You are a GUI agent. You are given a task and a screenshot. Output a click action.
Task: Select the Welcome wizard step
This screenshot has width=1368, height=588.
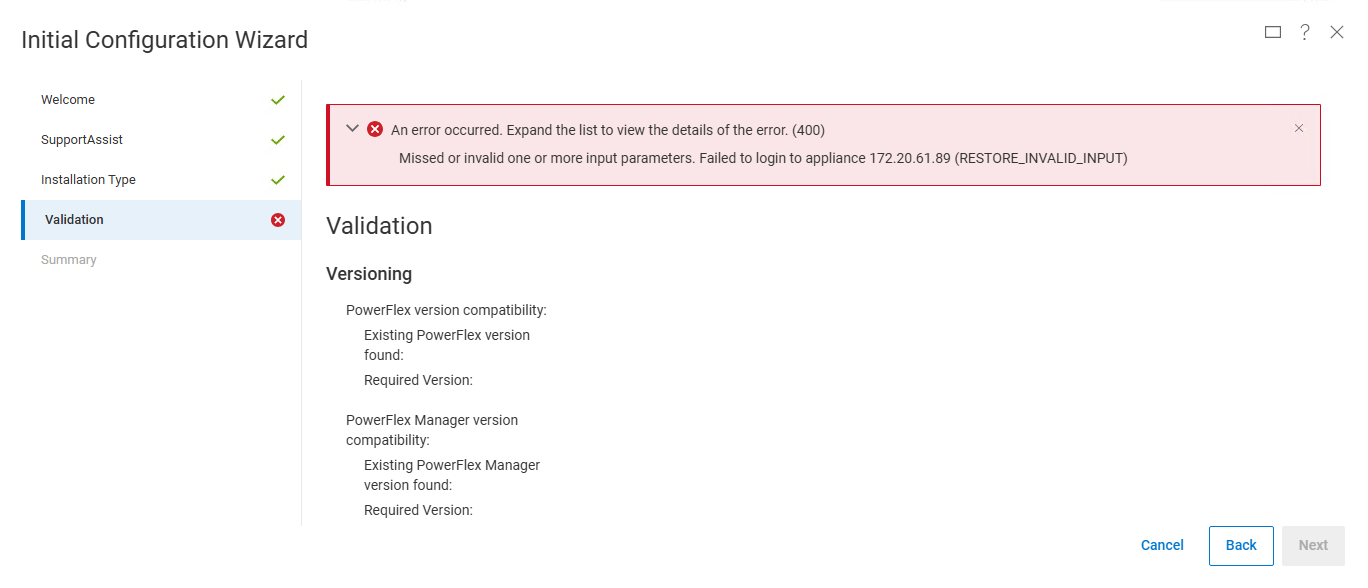[x=68, y=99]
